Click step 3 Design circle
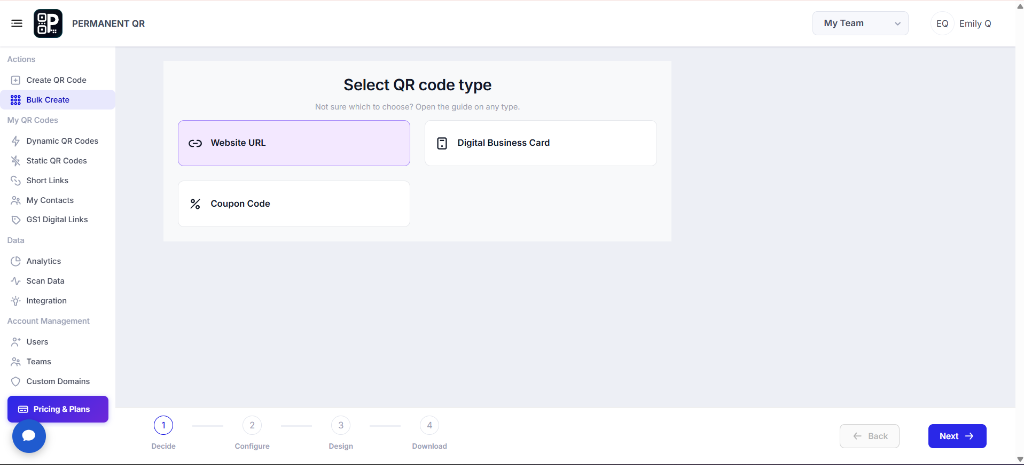 pyautogui.click(x=340, y=426)
